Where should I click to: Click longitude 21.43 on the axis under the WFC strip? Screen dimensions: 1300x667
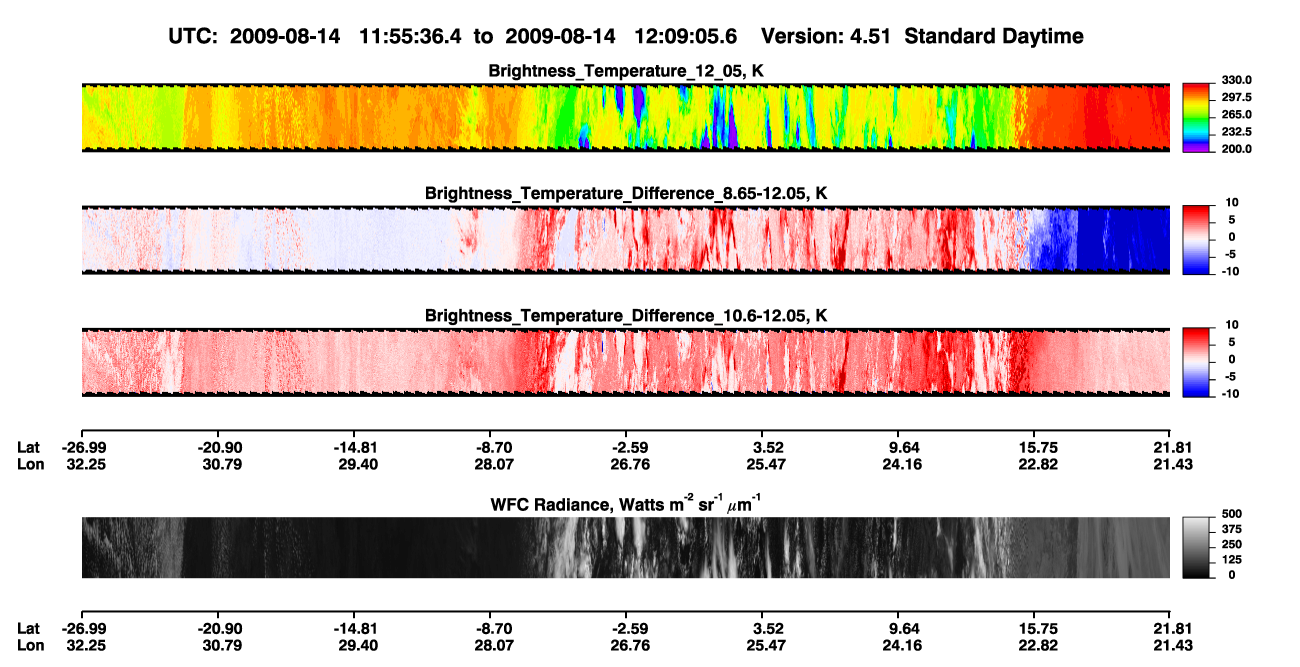(1173, 644)
